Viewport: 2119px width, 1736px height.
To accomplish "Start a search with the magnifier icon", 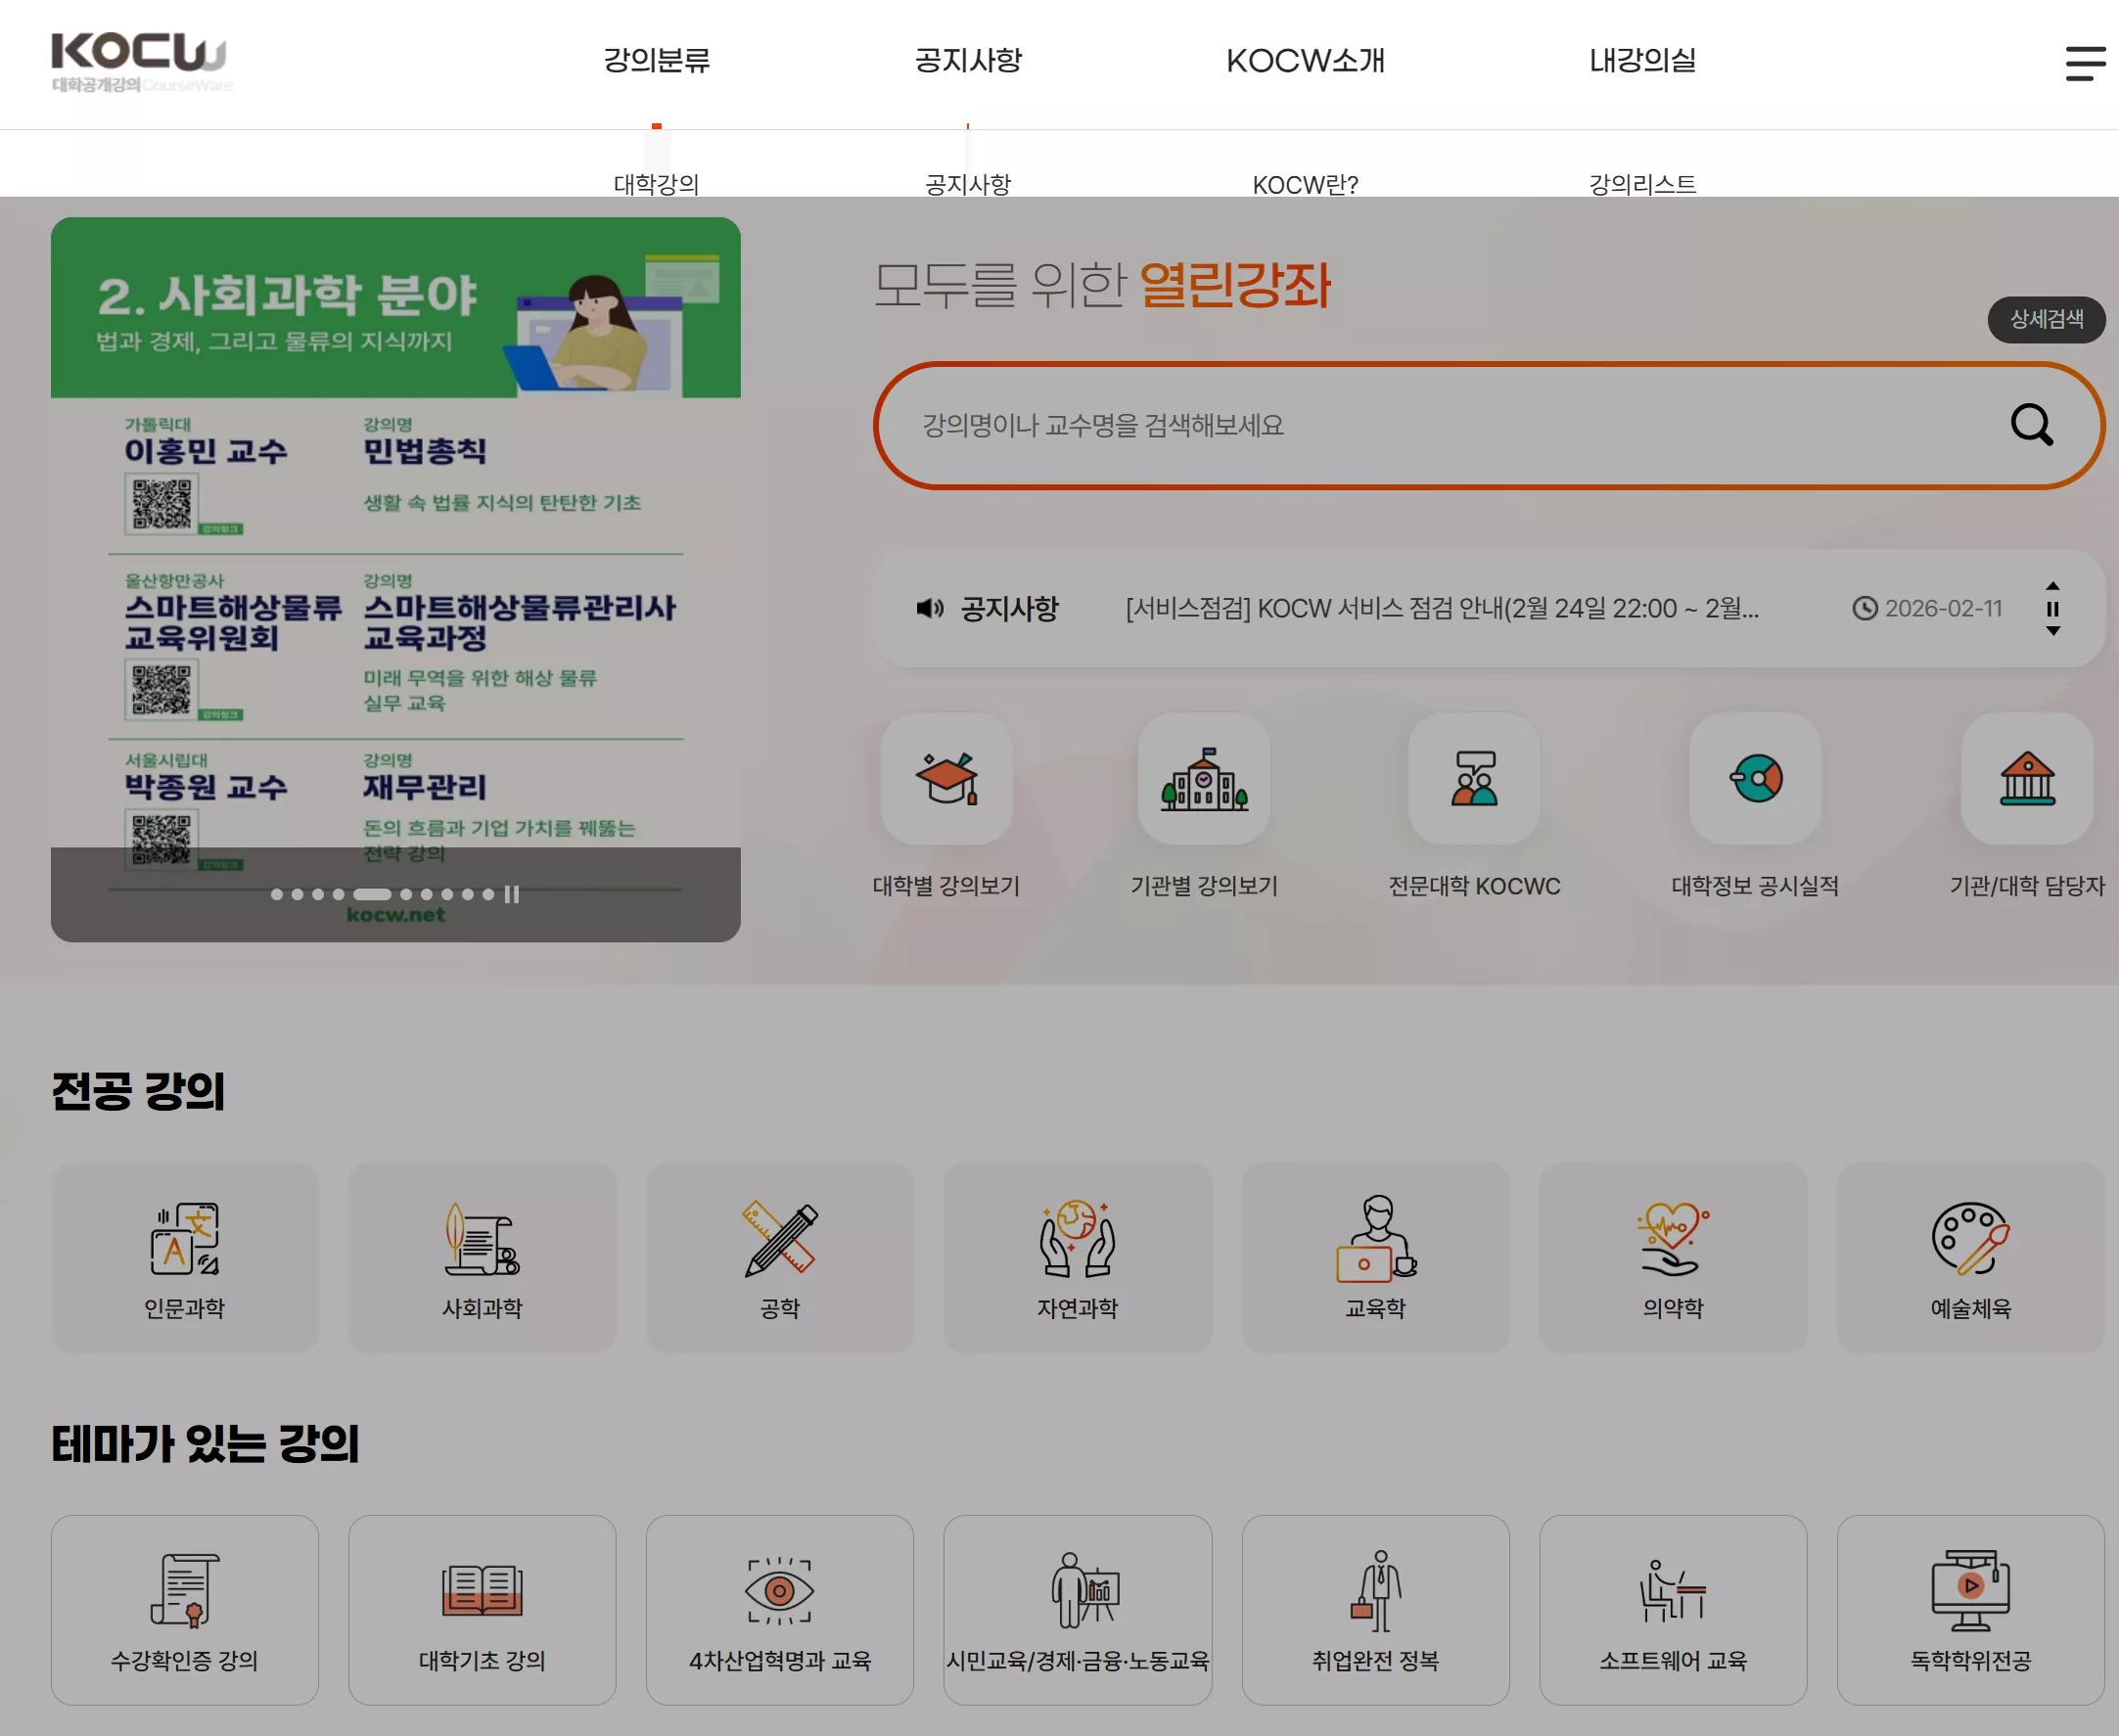I will click(2032, 425).
